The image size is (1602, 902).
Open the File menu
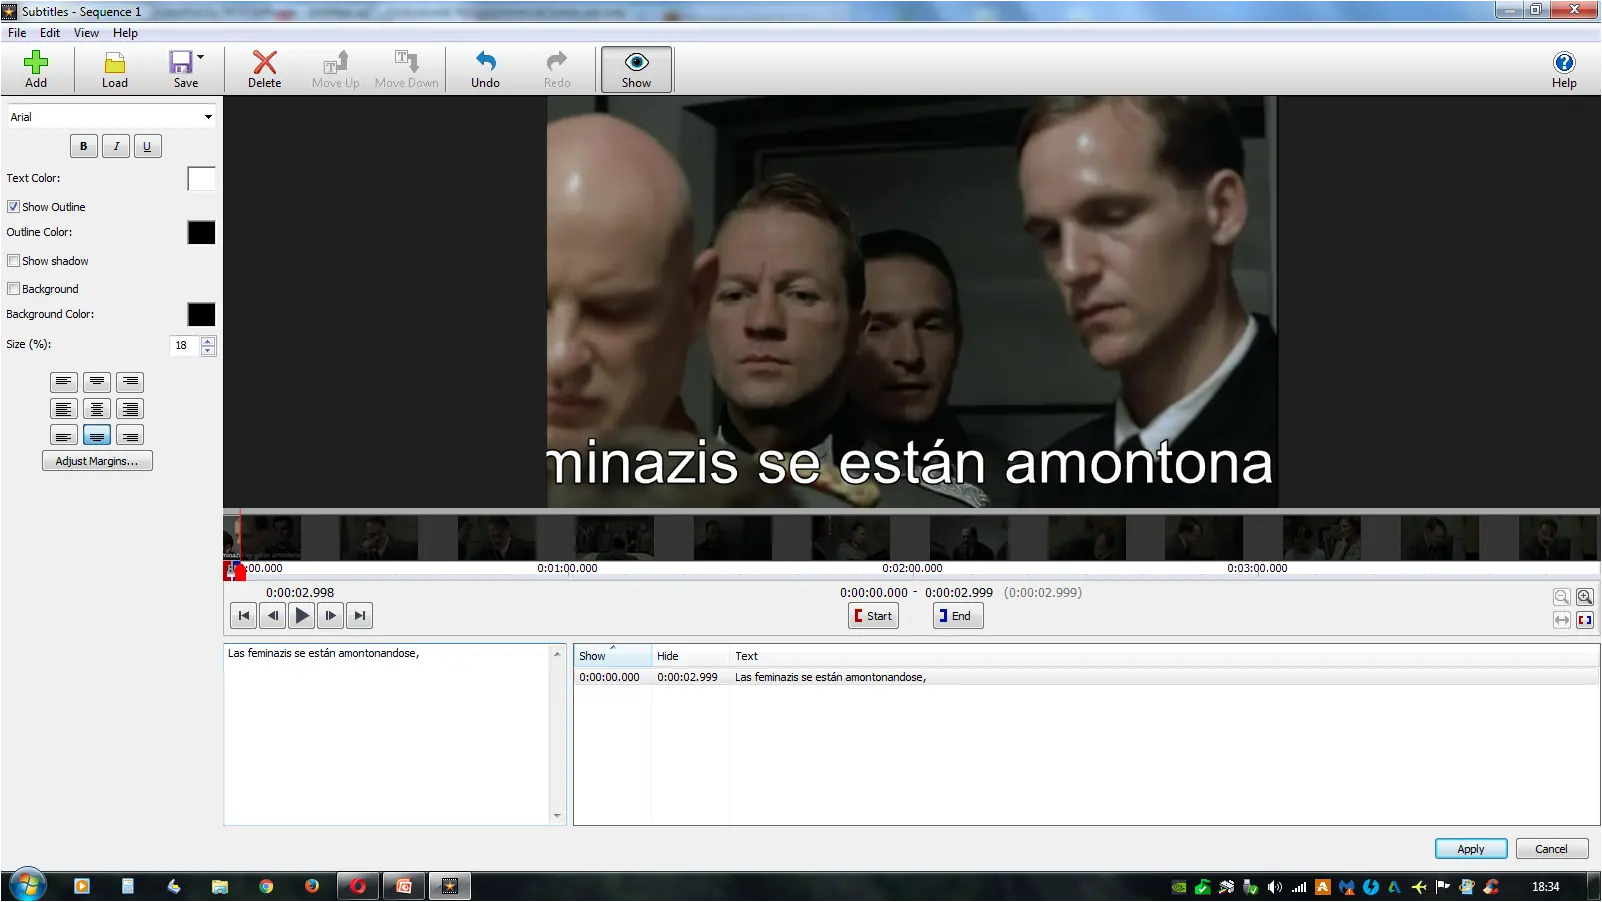click(x=17, y=33)
